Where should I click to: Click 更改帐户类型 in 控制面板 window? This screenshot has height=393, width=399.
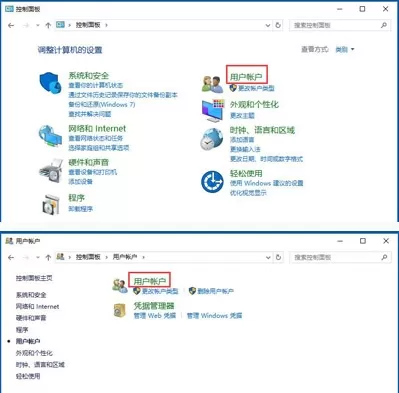click(x=256, y=88)
